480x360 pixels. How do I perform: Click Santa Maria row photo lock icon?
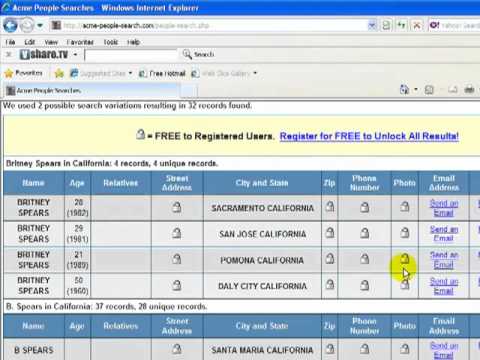[405, 349]
